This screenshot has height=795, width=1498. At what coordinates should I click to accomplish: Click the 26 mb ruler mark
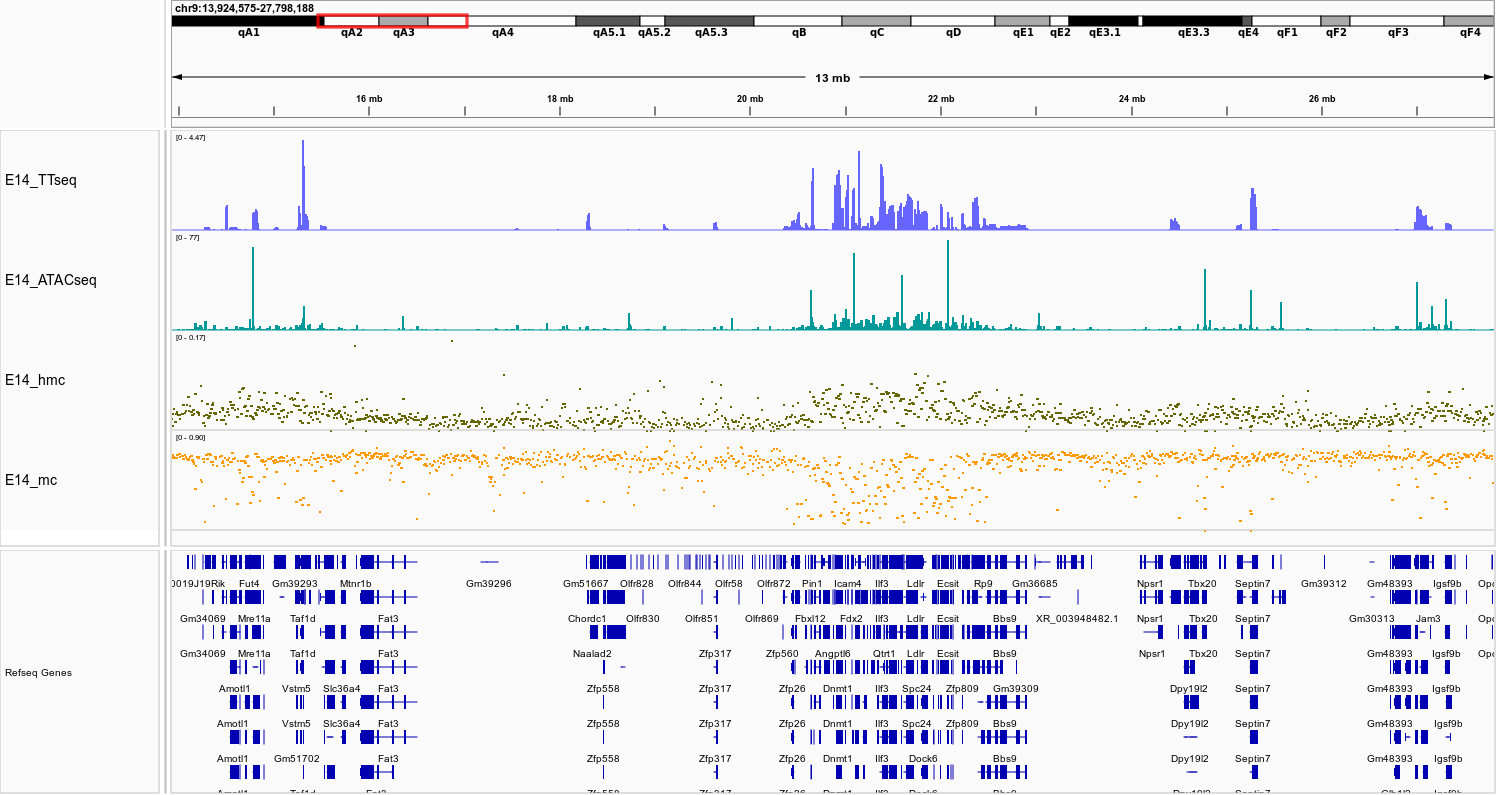click(1322, 99)
